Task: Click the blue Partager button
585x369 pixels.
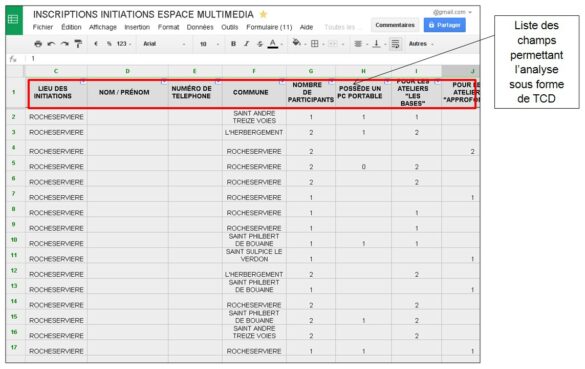Action: 445,25
